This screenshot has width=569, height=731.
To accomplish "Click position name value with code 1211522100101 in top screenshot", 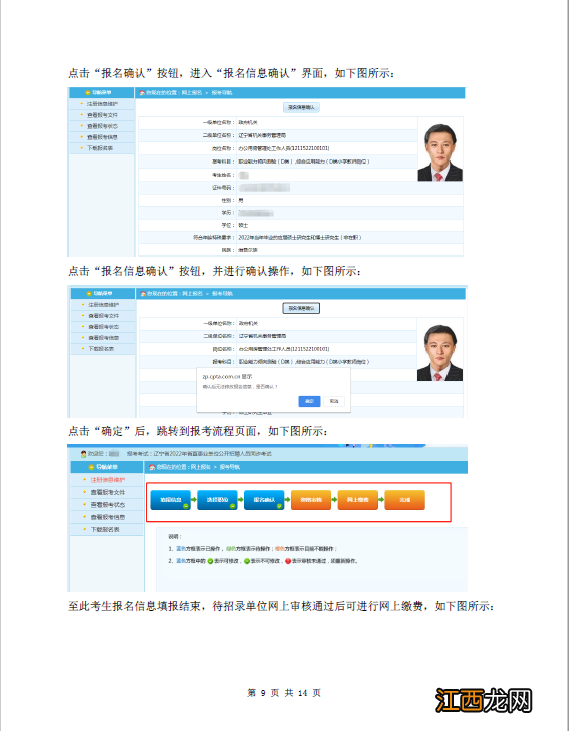I will pyautogui.click(x=284, y=148).
